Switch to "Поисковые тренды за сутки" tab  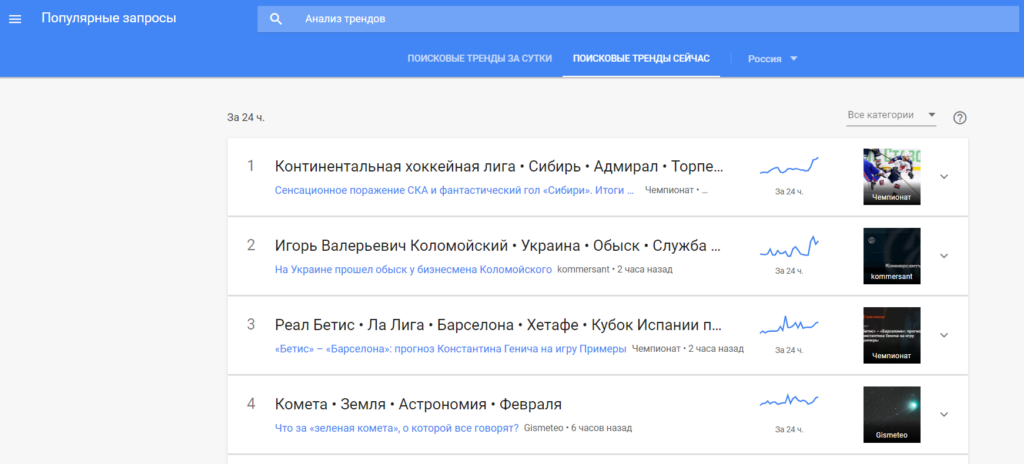pyautogui.click(x=480, y=58)
